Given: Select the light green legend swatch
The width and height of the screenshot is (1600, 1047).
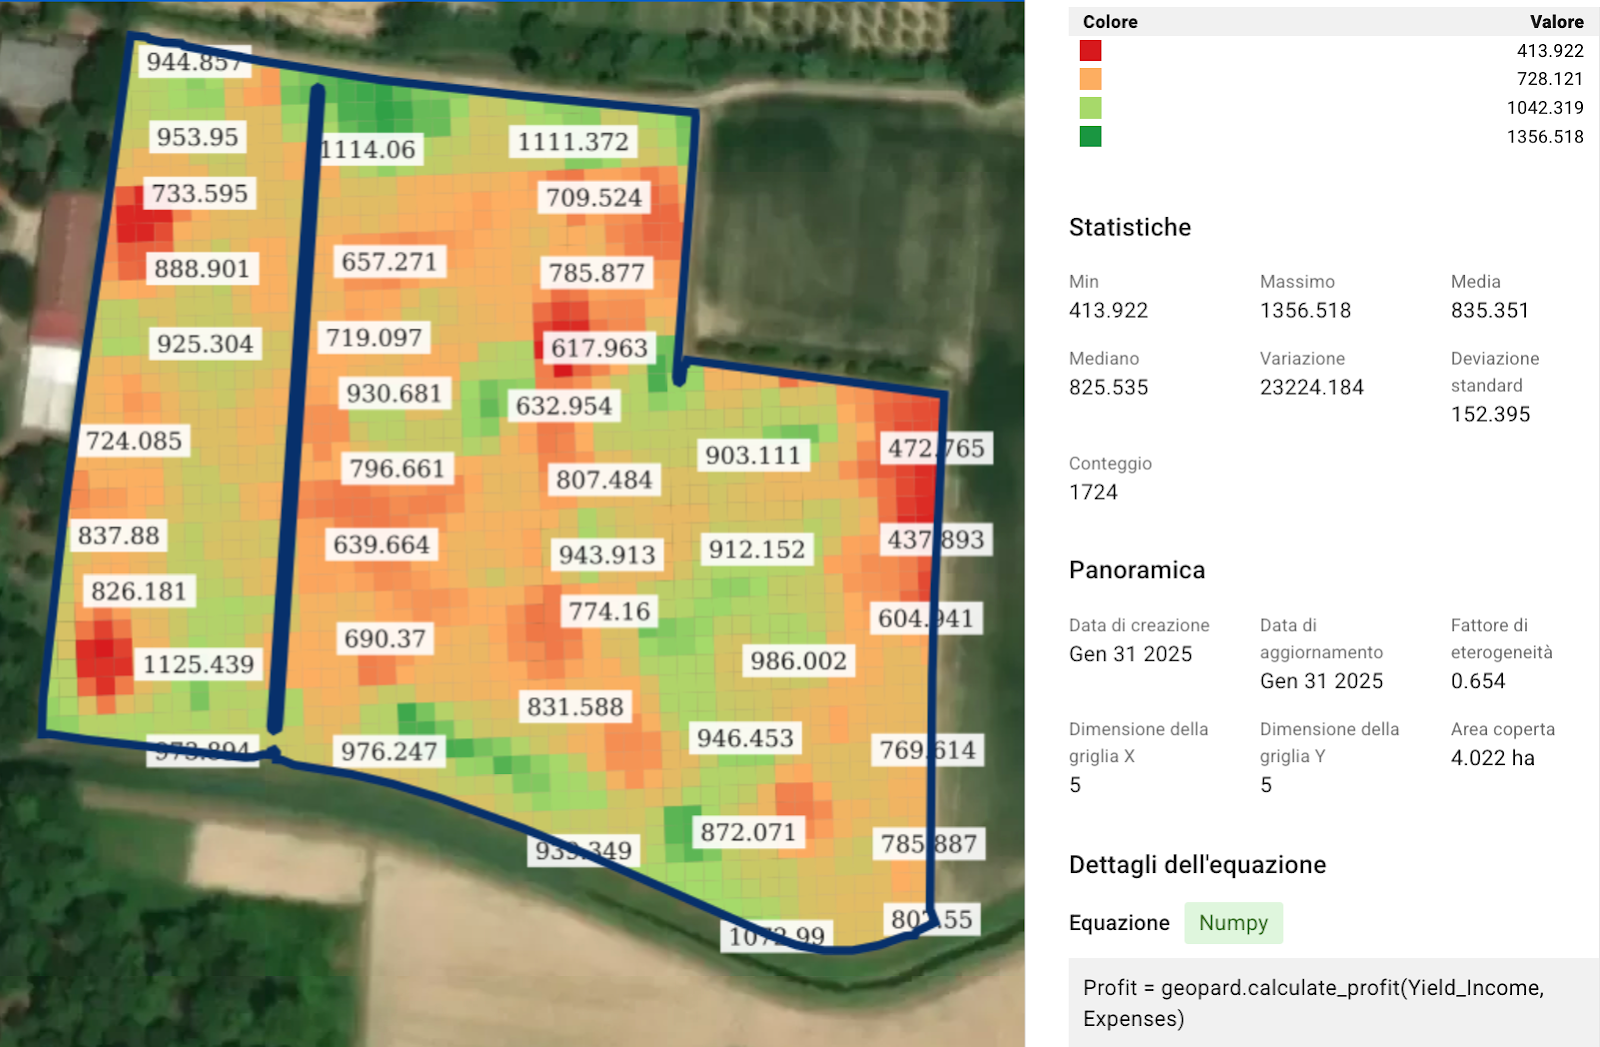Looking at the screenshot, I should pos(1090,108).
